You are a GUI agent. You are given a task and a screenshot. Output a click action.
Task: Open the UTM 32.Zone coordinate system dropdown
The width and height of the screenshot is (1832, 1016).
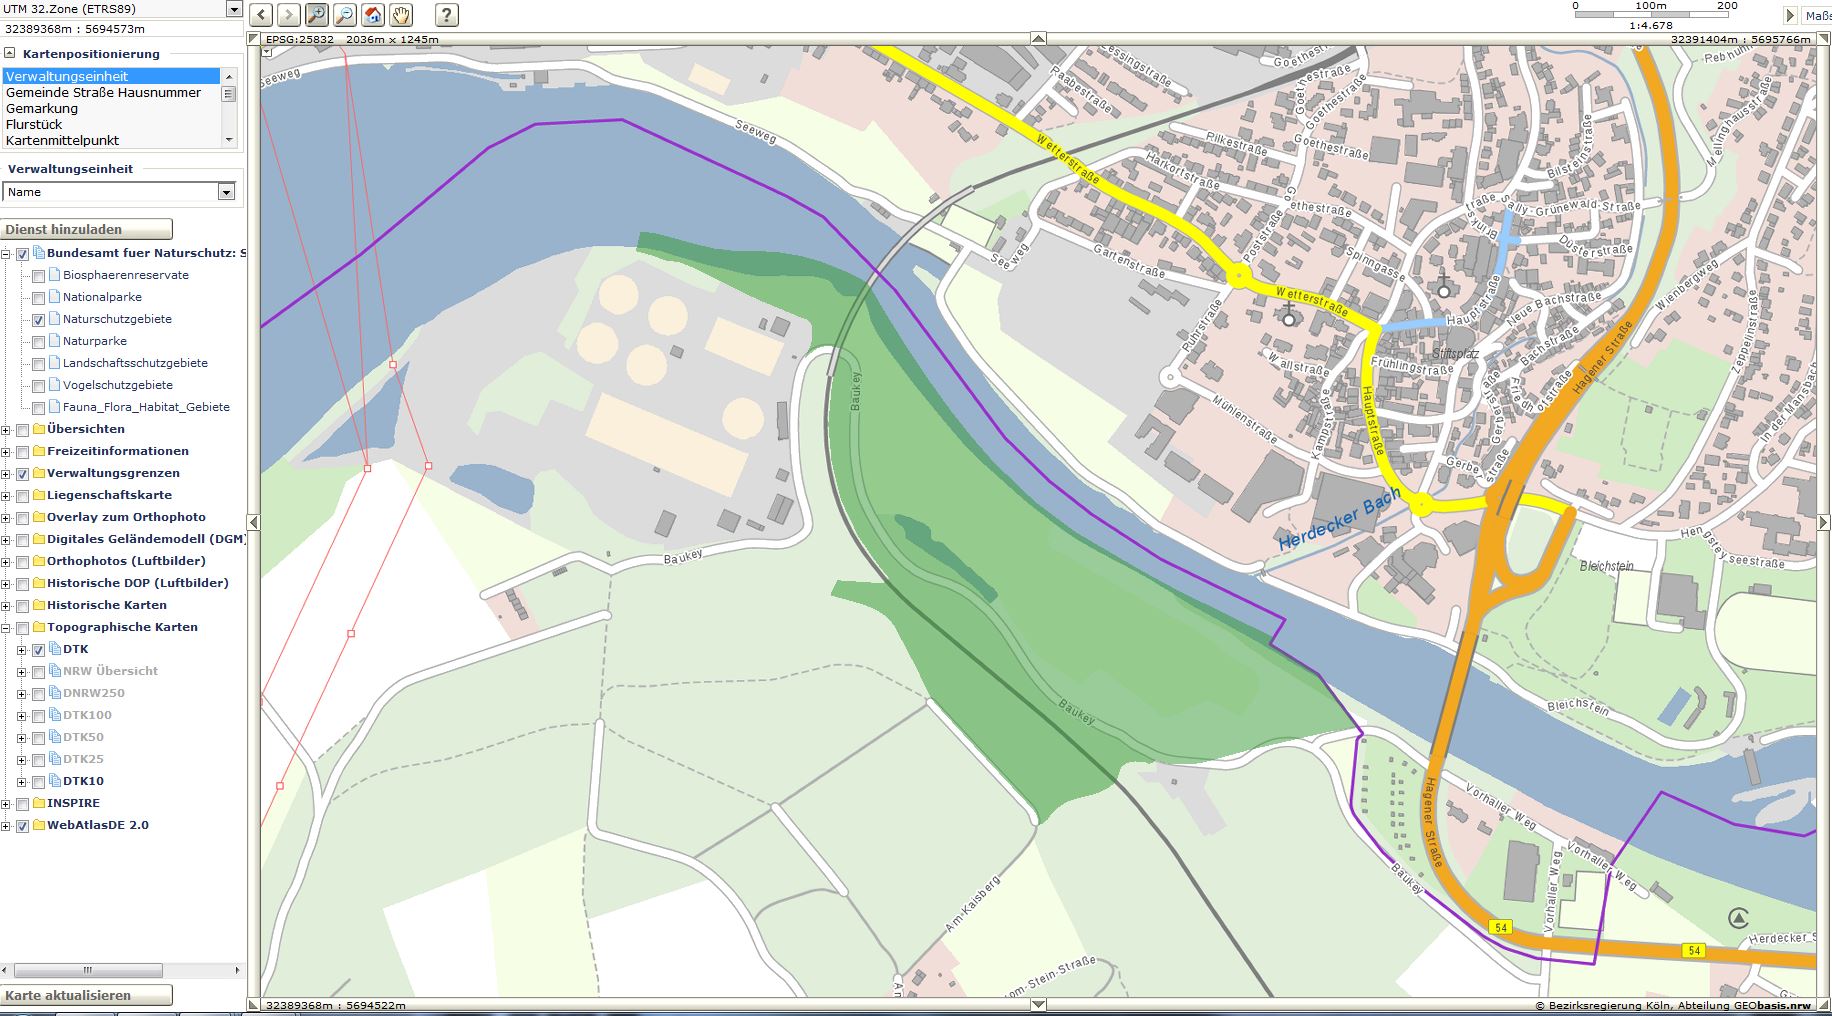coord(234,9)
